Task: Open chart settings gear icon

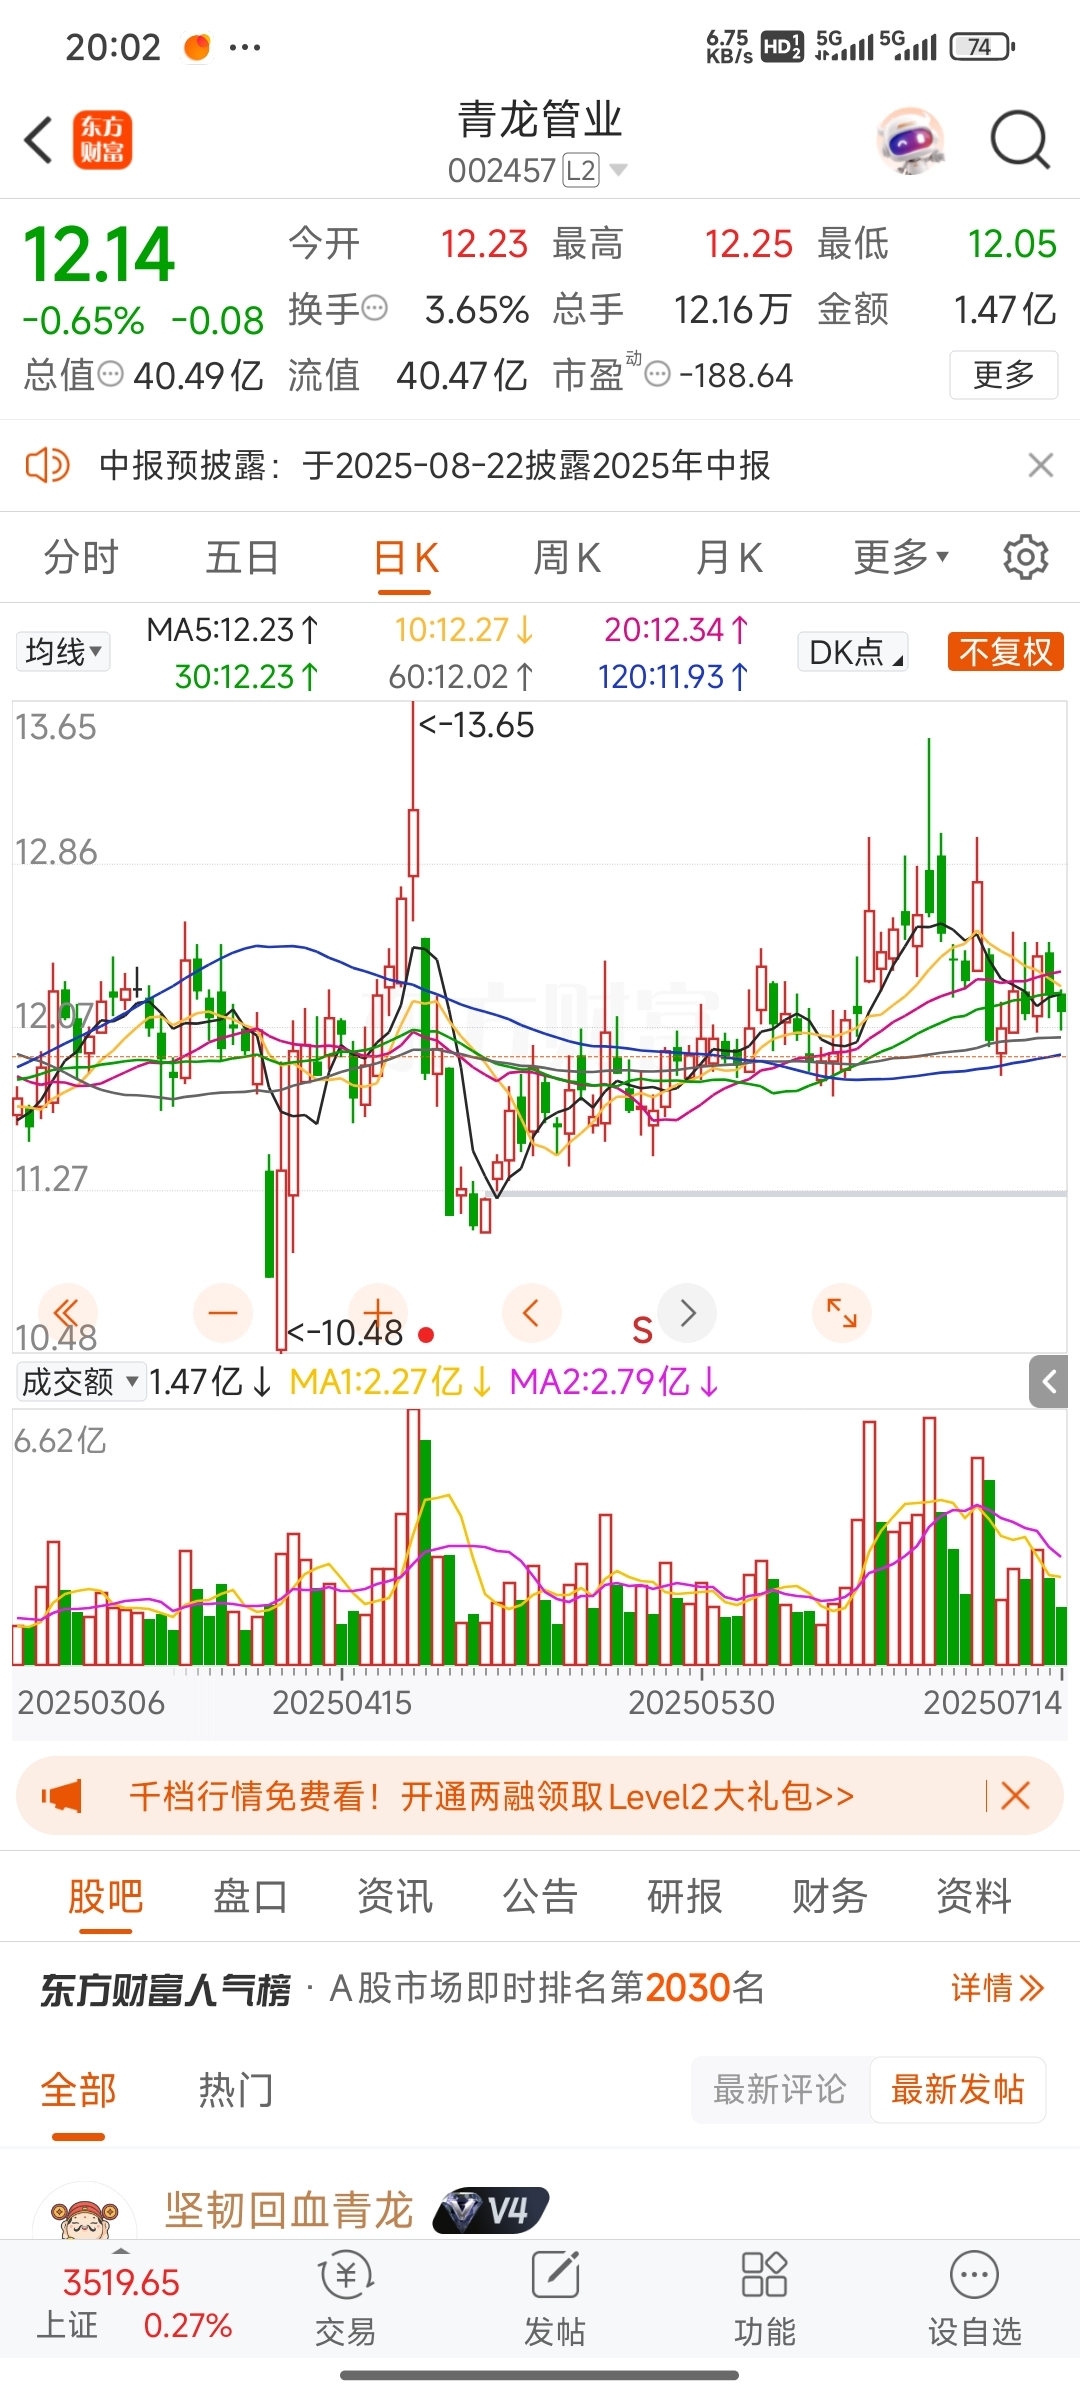Action: click(1026, 557)
